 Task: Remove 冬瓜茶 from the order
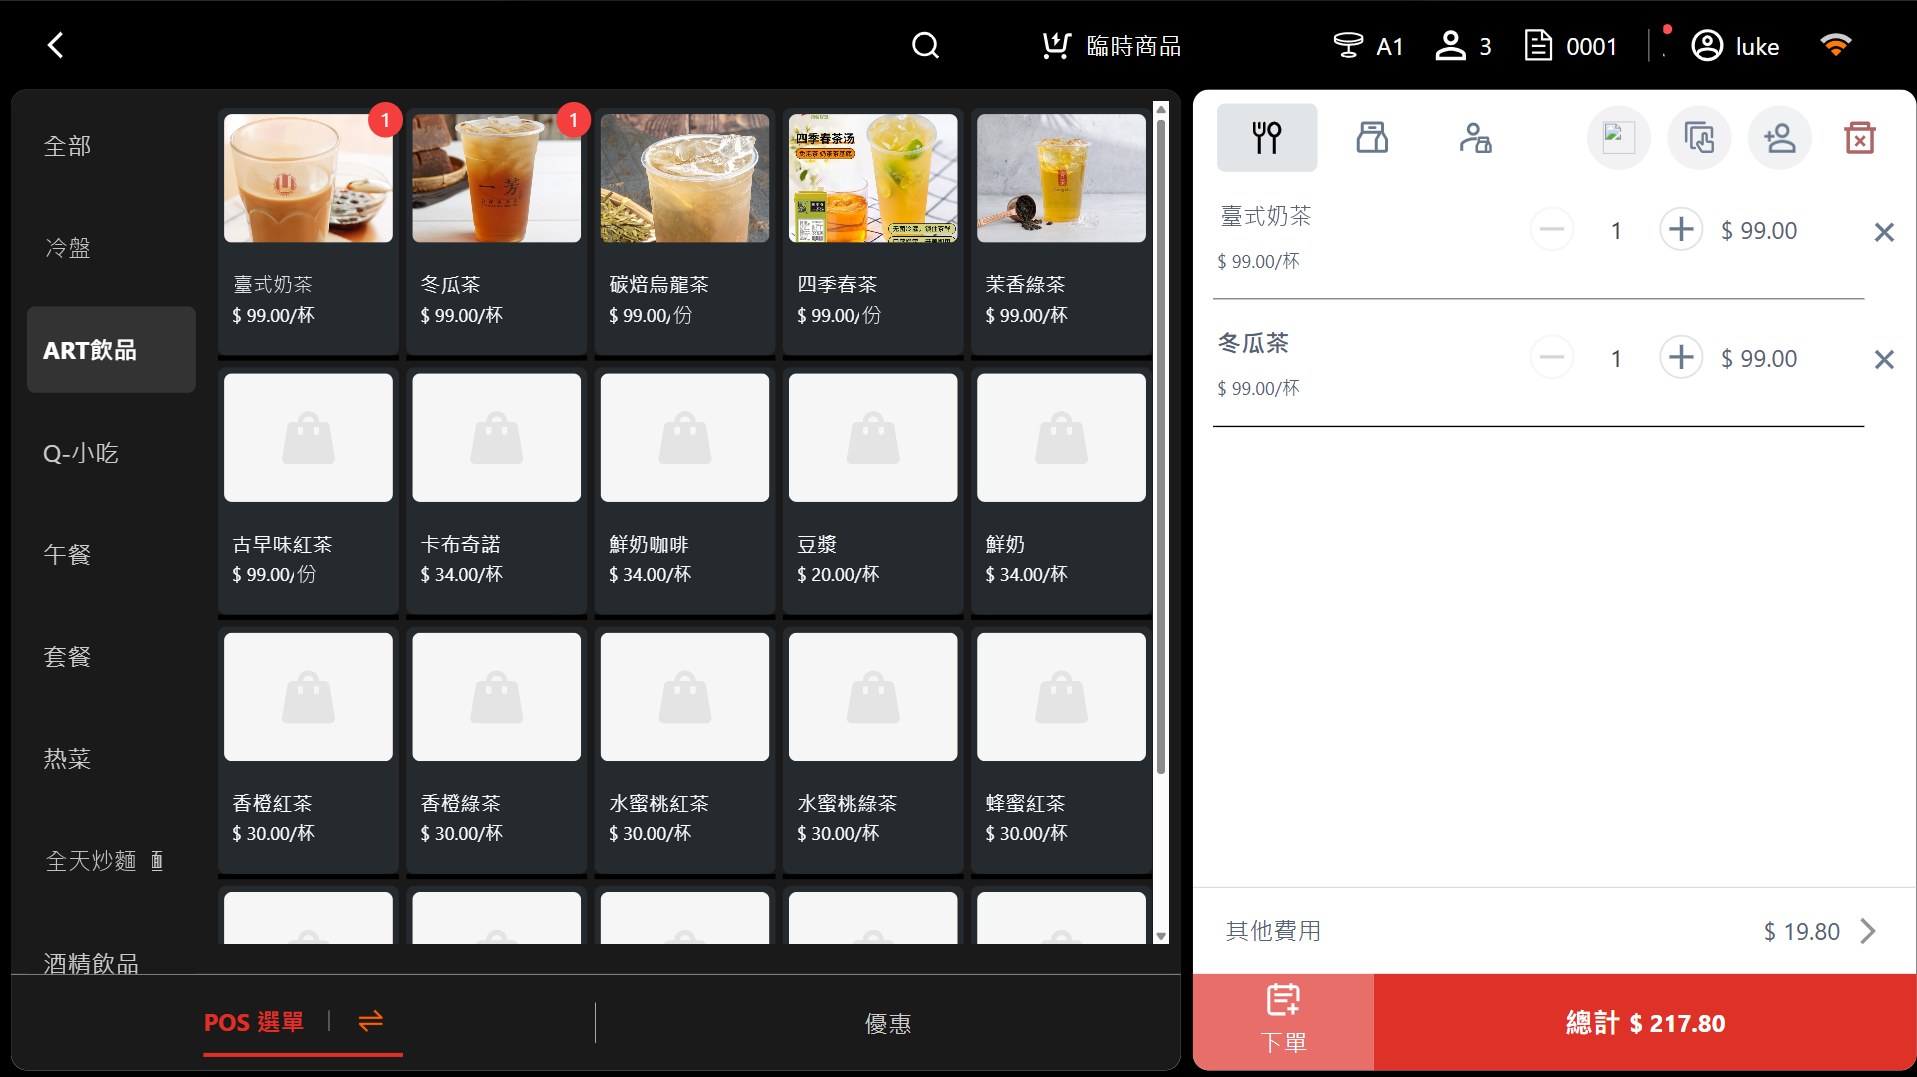(1884, 359)
